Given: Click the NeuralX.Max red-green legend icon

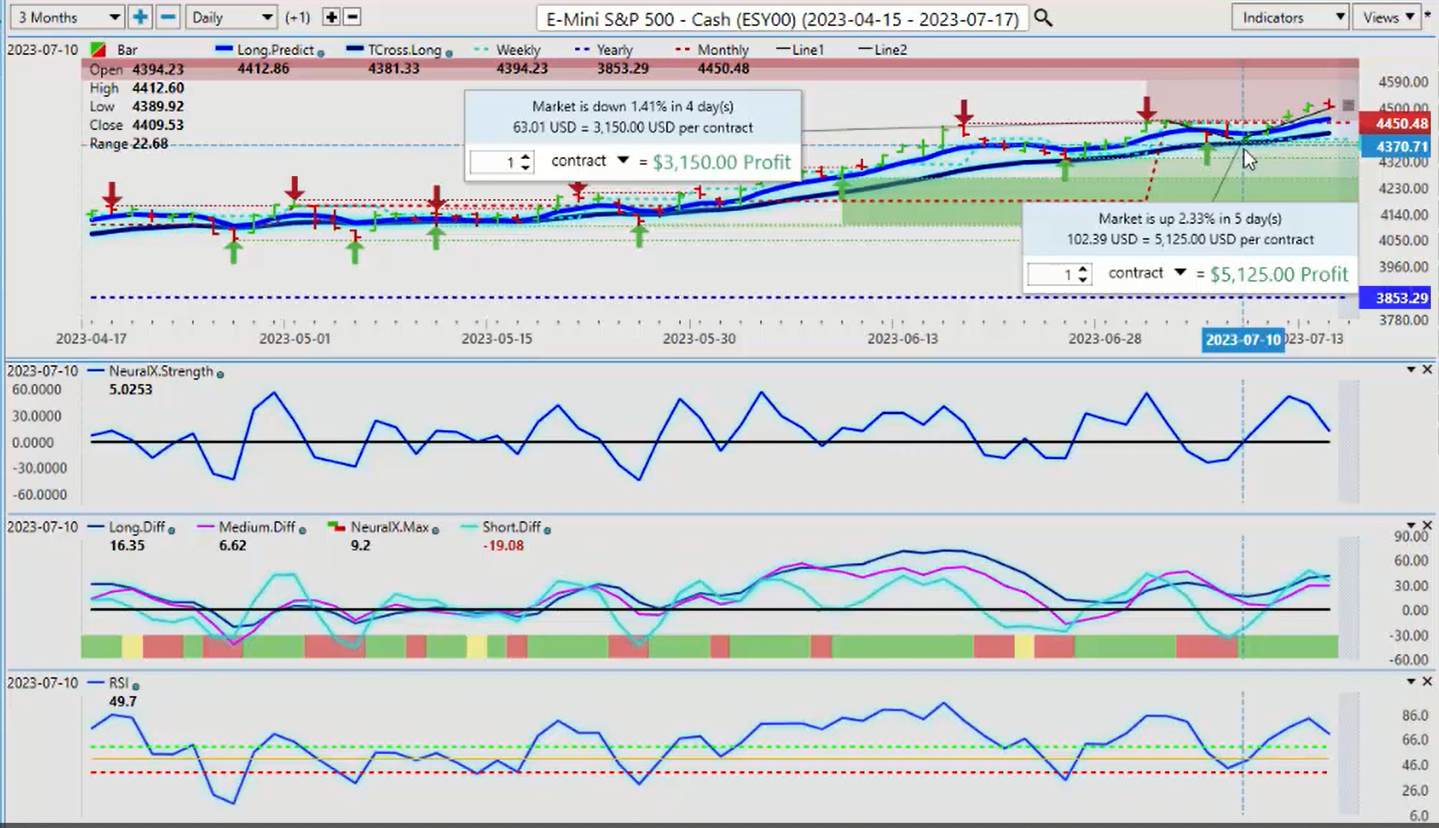Looking at the screenshot, I should tap(336, 527).
